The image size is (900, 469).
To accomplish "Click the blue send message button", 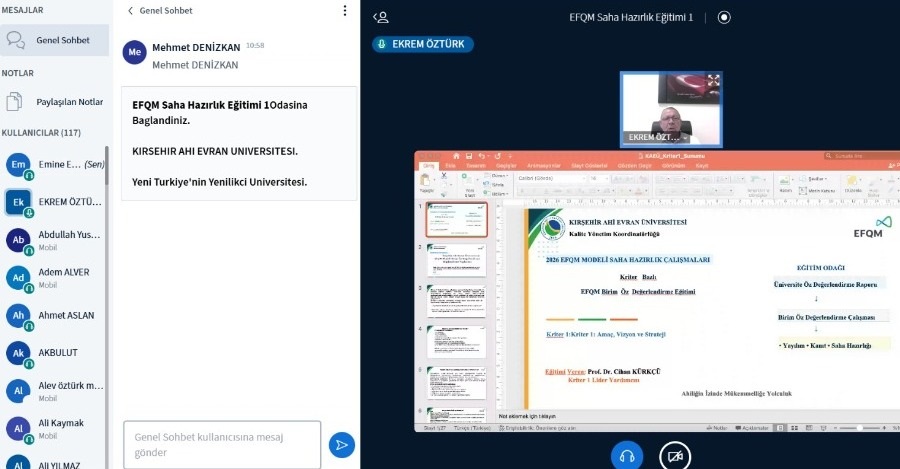I will tap(342, 445).
